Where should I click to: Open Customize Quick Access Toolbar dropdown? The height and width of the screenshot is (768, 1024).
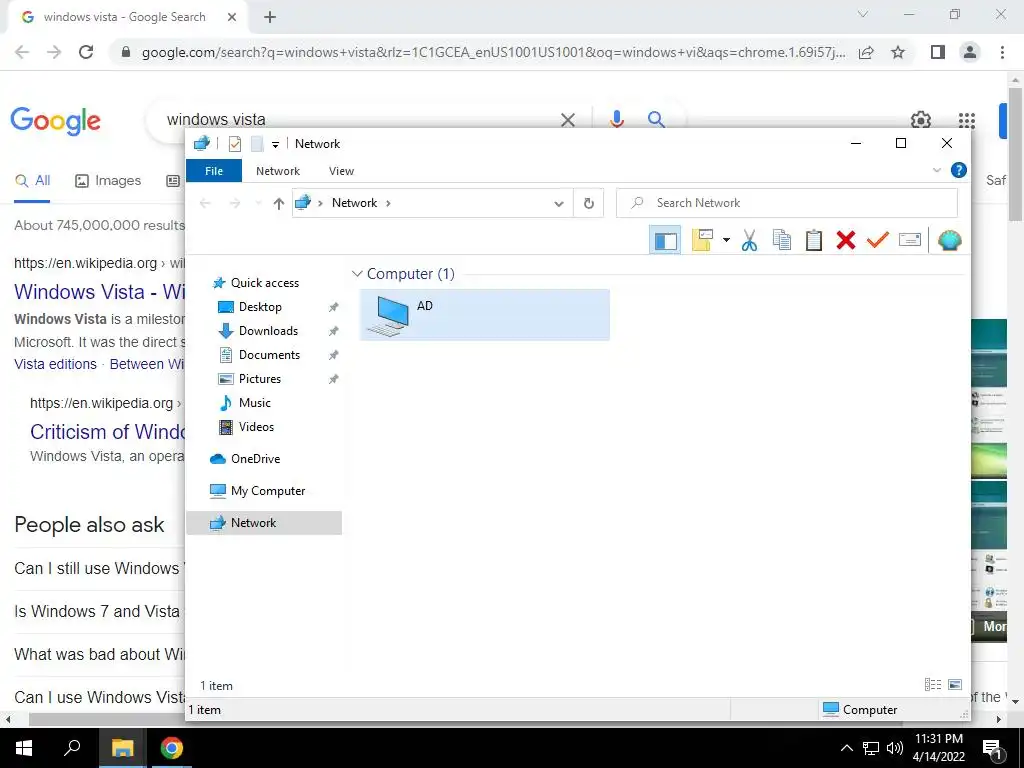pos(276,144)
